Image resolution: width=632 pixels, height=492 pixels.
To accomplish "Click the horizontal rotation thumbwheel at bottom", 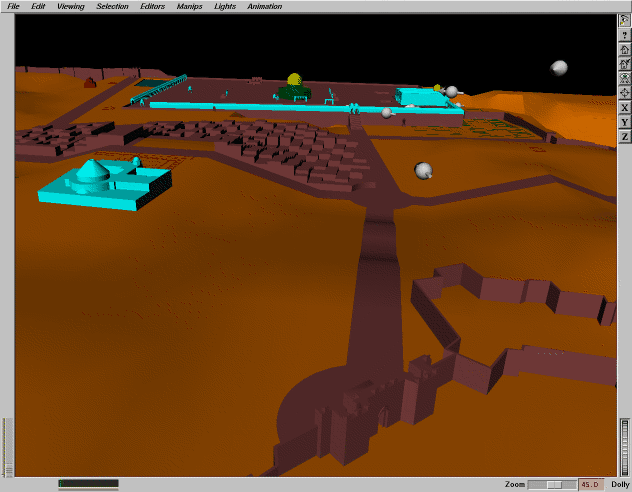I will pos(88,484).
